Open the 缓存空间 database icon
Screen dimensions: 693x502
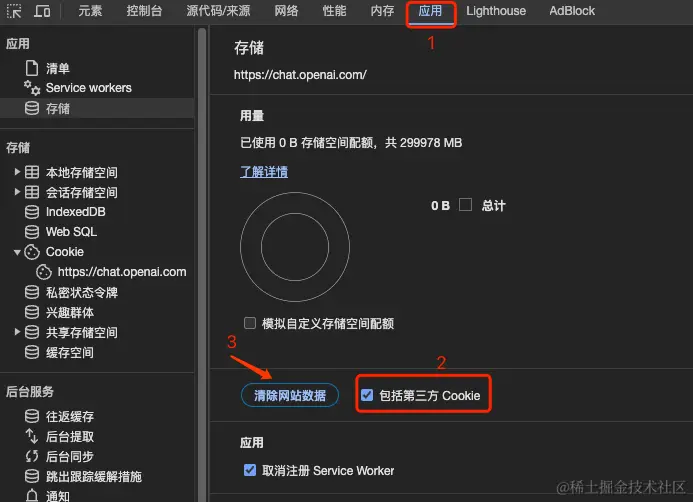(32, 352)
